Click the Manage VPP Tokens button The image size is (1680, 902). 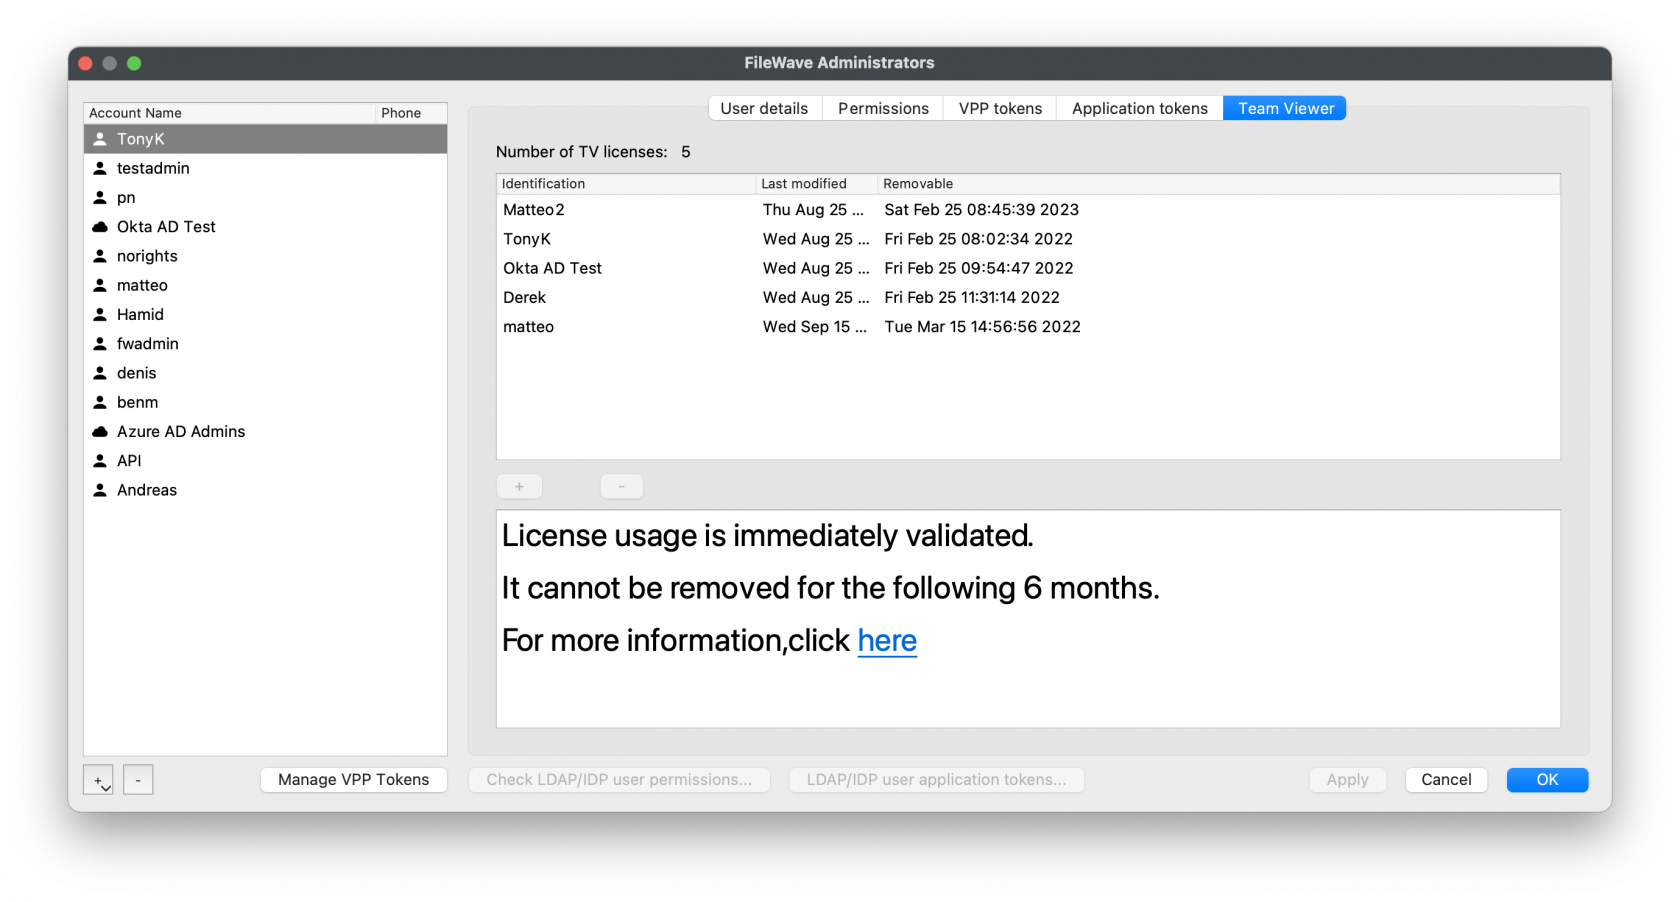click(353, 780)
